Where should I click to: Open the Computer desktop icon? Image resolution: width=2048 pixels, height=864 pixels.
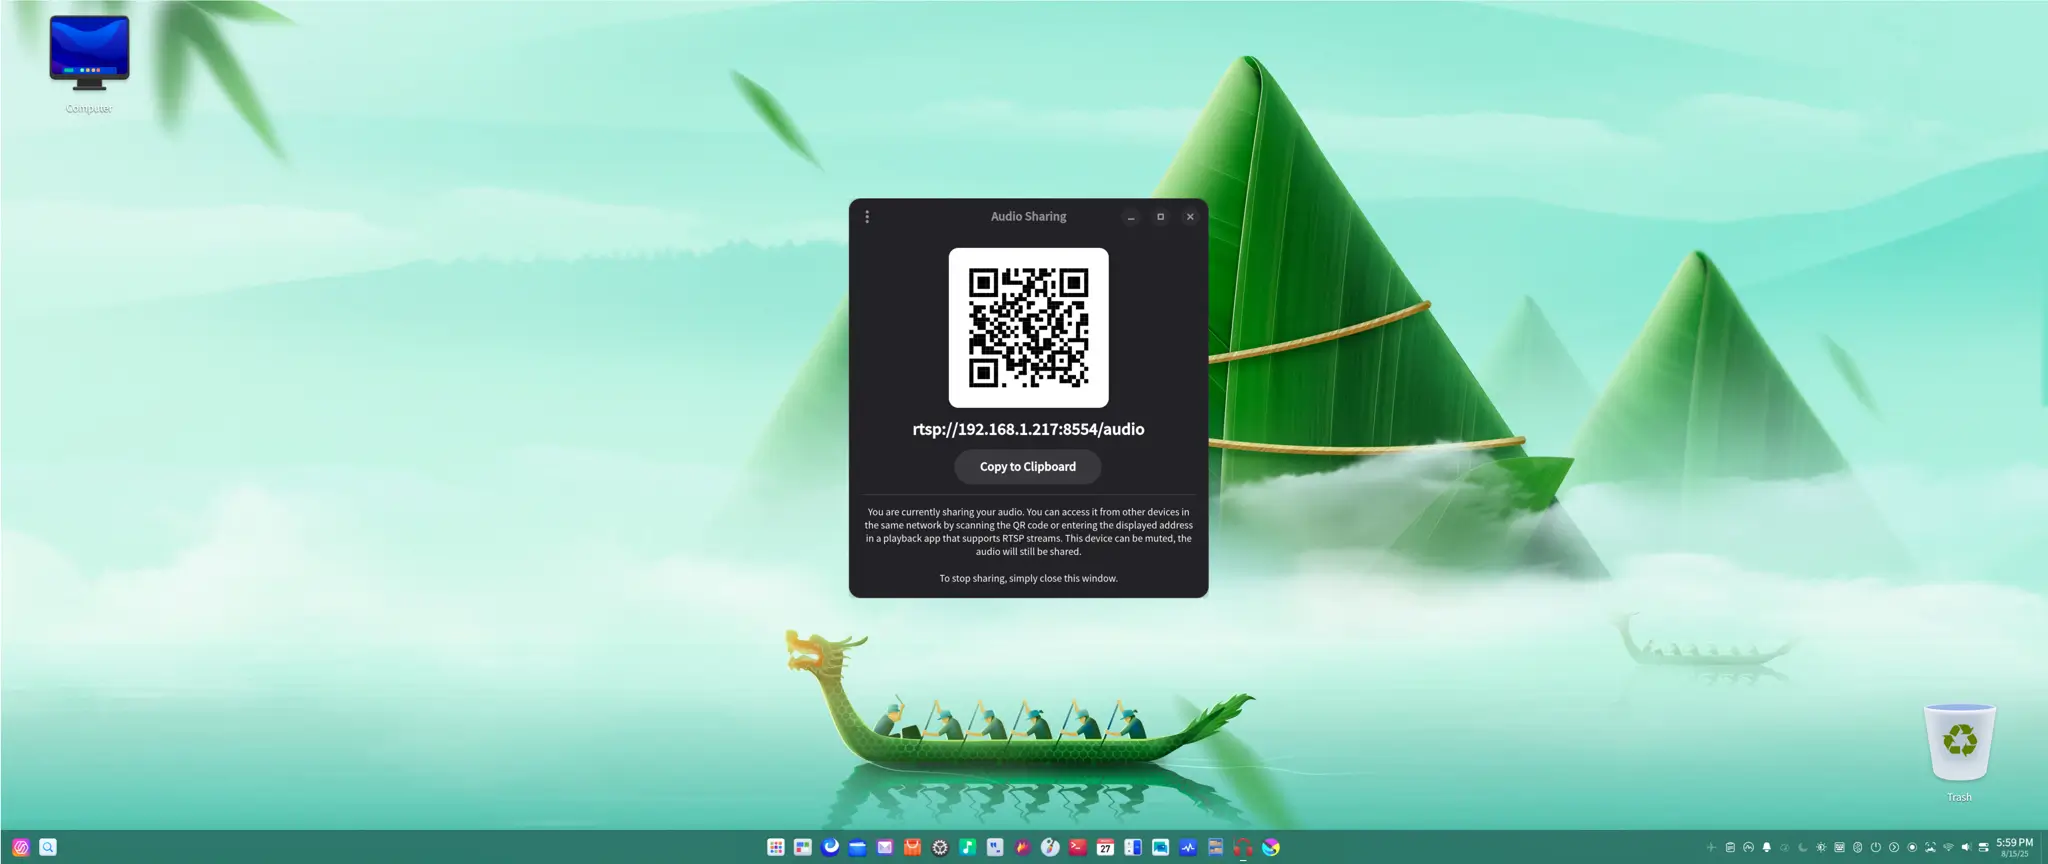tap(89, 64)
